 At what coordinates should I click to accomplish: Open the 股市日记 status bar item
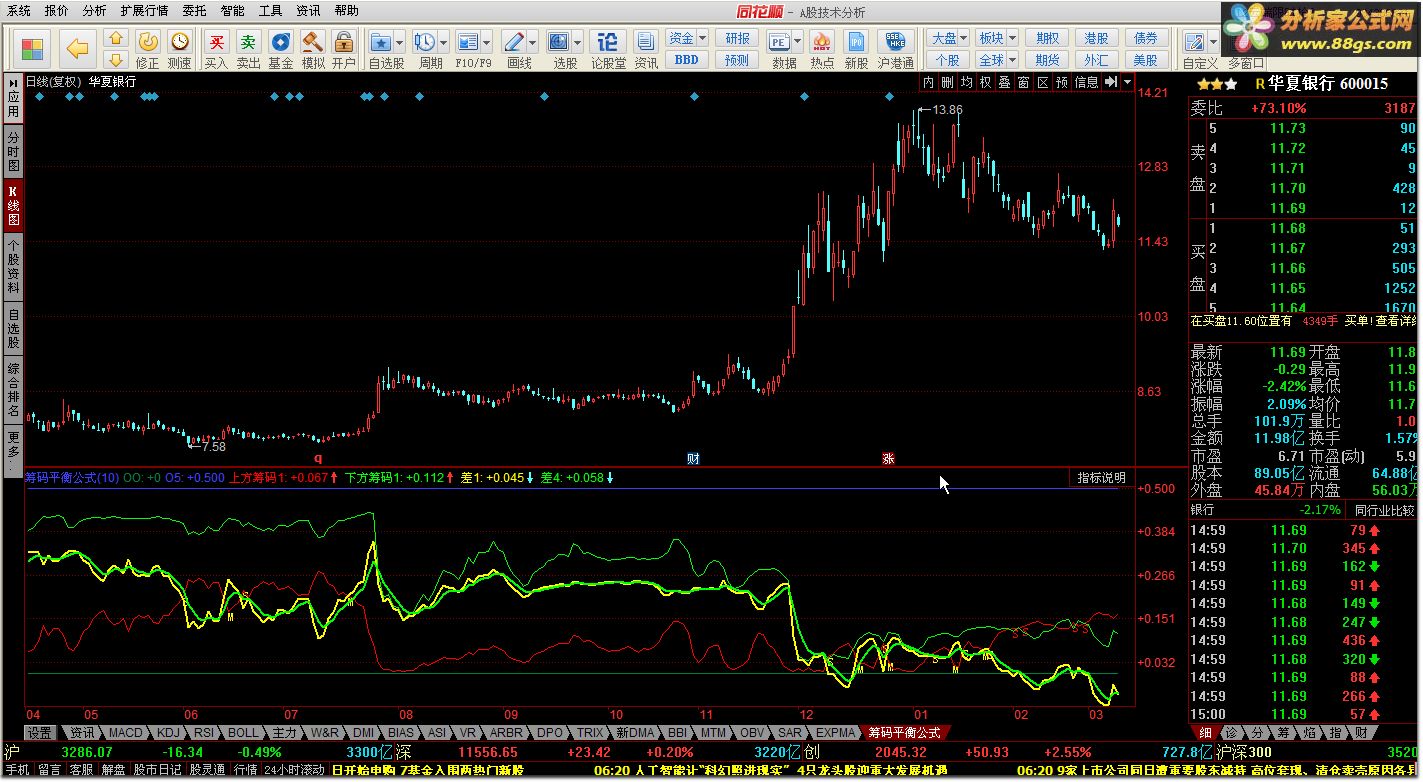[158, 770]
